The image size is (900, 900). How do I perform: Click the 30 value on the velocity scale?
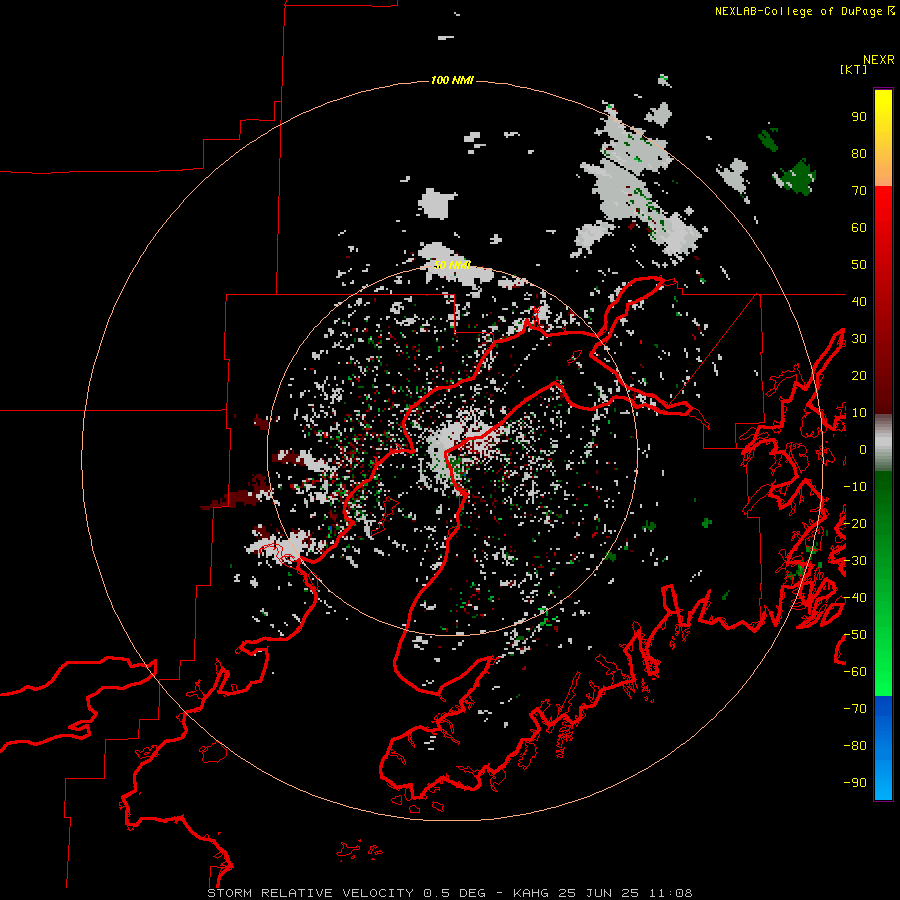coord(859,339)
